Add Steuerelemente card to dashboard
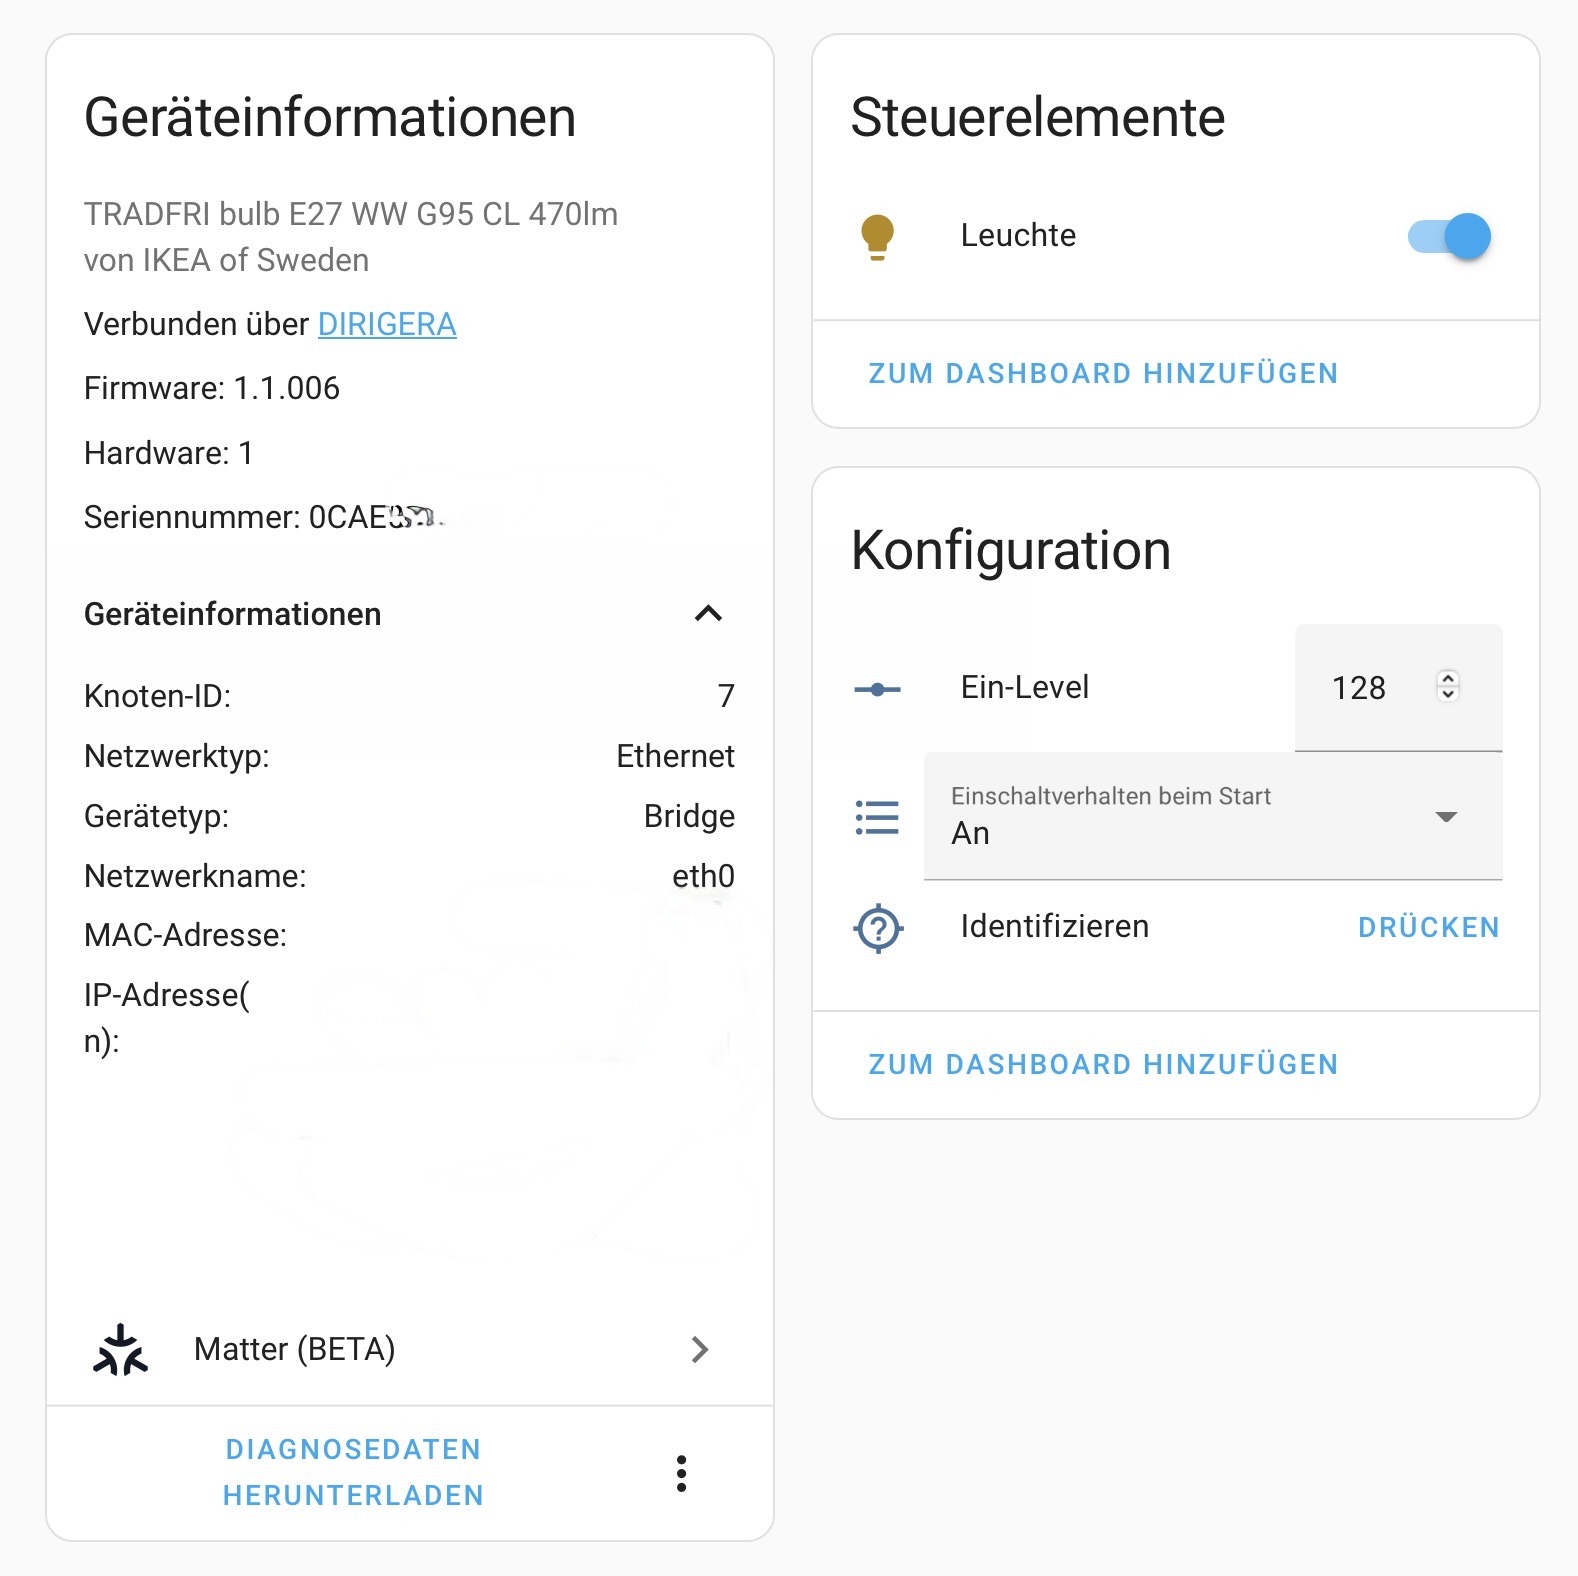Image resolution: width=1578 pixels, height=1576 pixels. point(1103,373)
